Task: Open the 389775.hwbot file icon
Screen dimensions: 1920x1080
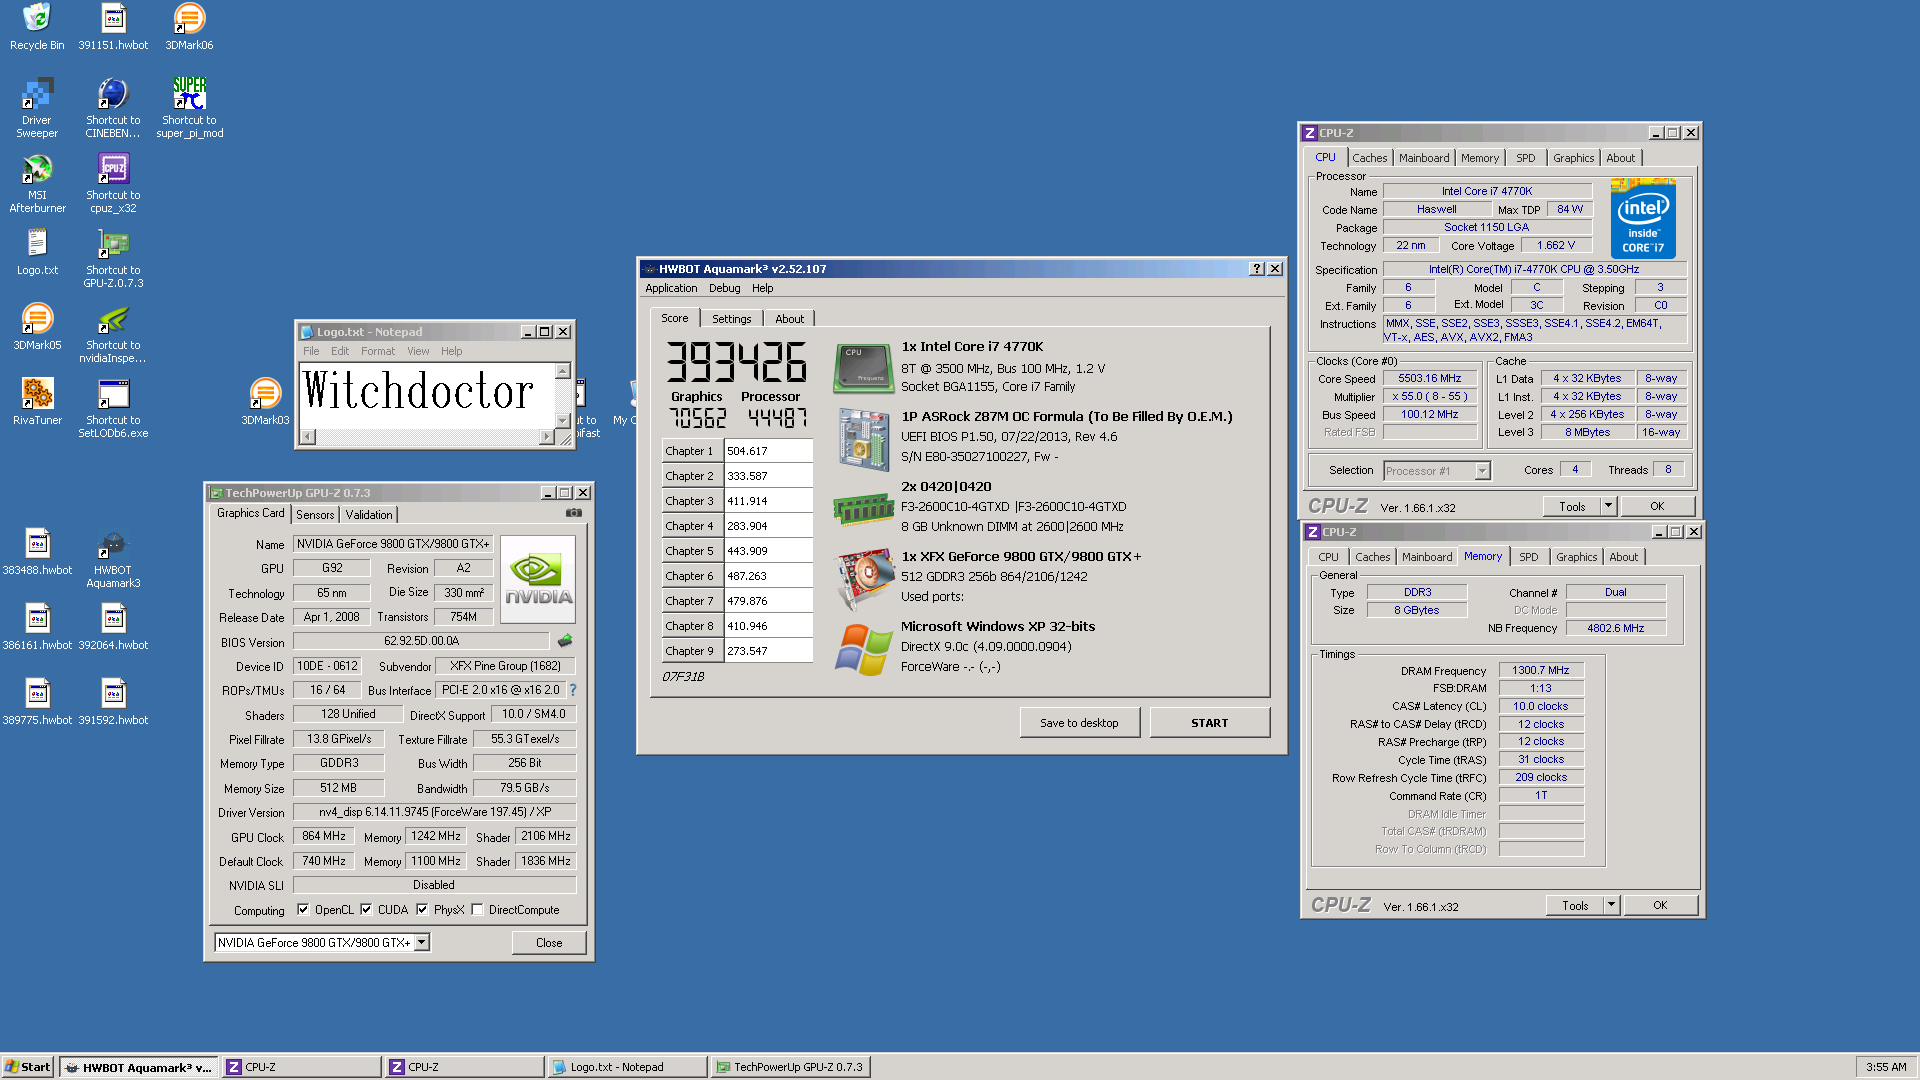Action: tap(37, 702)
